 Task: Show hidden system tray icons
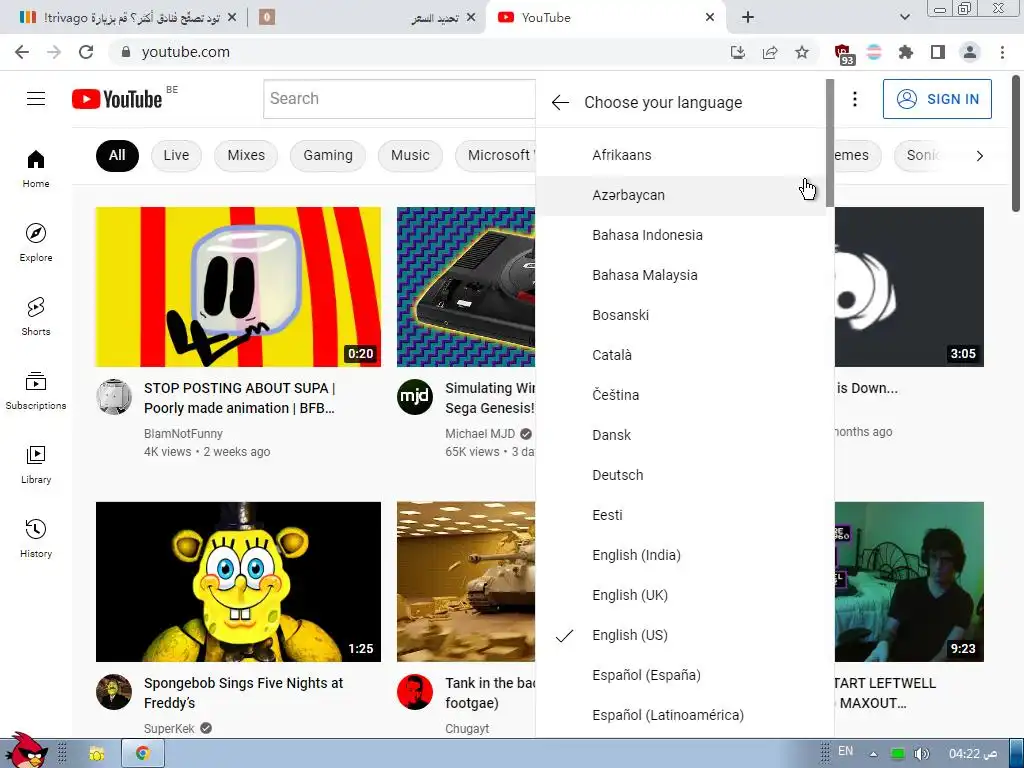(x=873, y=754)
